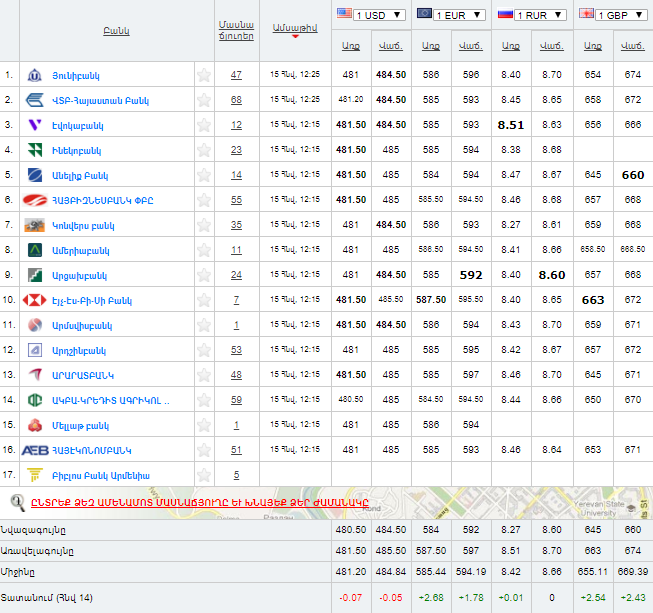
Task: Click the Armswissbank logo icon
Action: pos(35,325)
